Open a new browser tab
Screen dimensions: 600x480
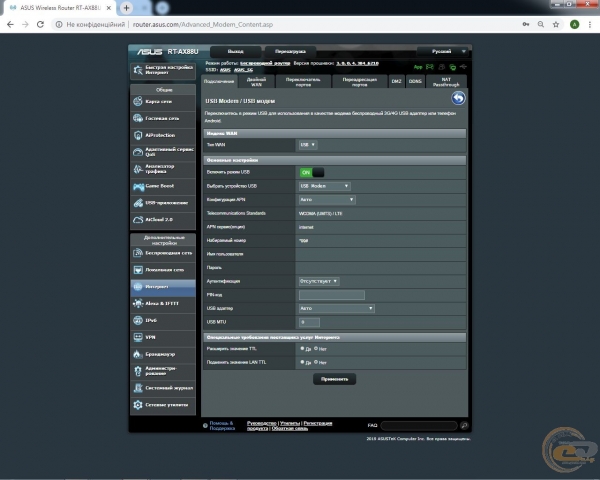click(126, 8)
